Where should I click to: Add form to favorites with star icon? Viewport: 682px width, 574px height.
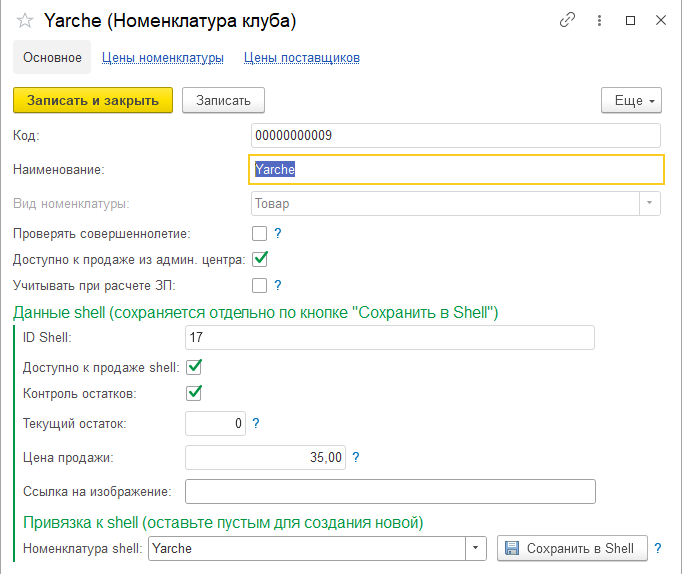[x=25, y=20]
